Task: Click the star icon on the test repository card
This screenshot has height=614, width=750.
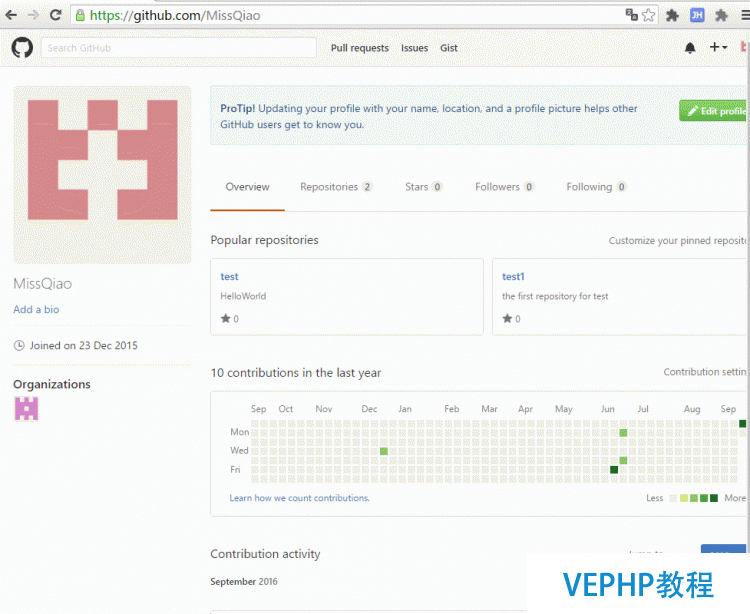Action: [225, 318]
